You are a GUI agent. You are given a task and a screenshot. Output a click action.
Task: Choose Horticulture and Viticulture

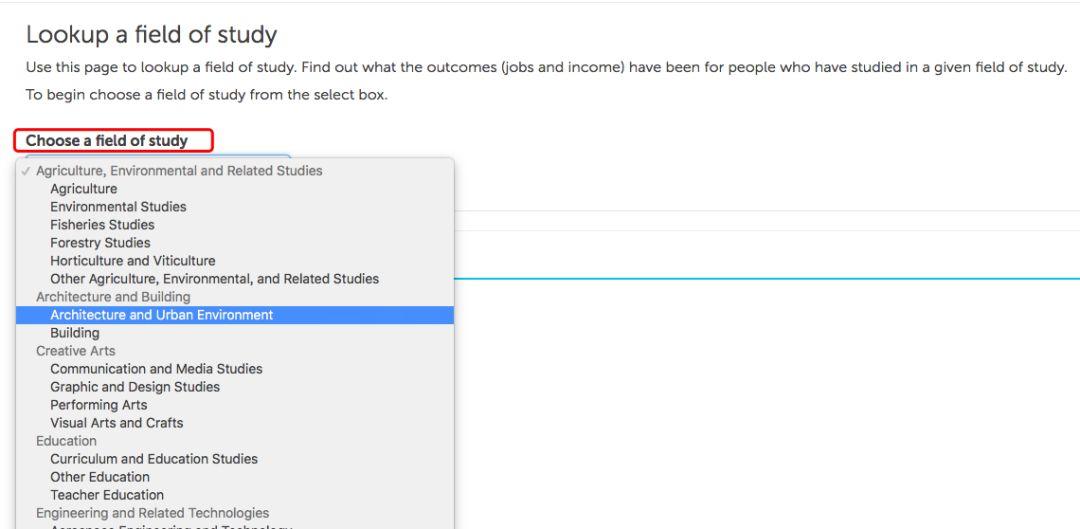click(133, 261)
